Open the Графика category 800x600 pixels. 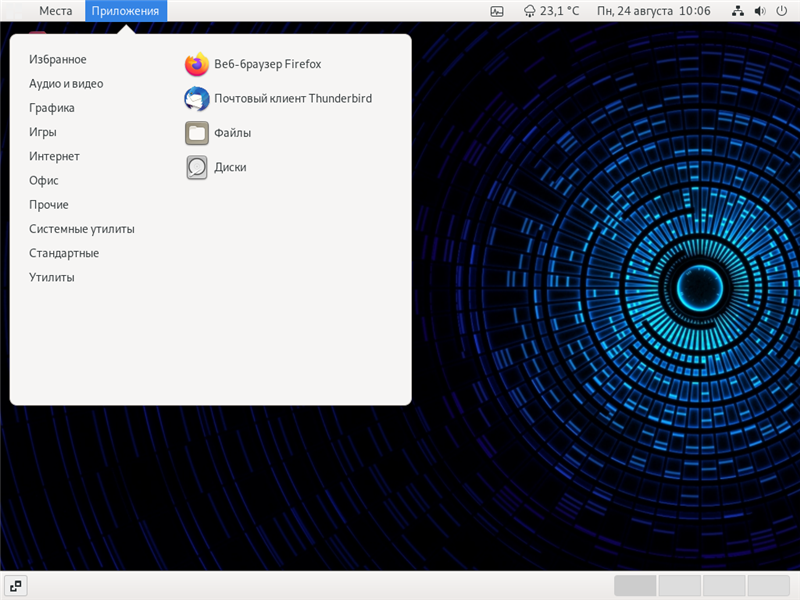click(52, 108)
